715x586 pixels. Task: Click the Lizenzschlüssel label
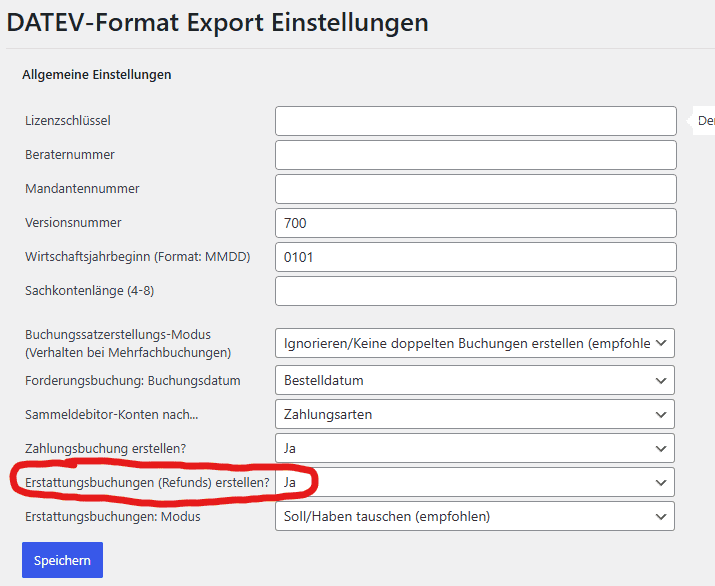pos(68,121)
